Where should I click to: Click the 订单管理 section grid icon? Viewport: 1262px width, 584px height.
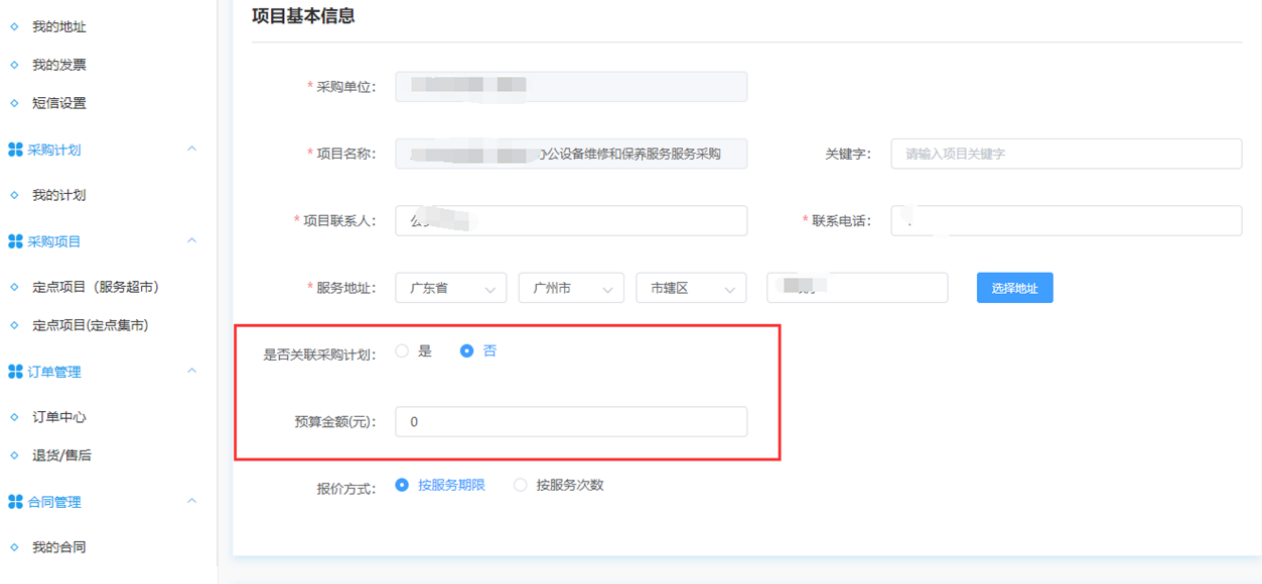(15, 372)
